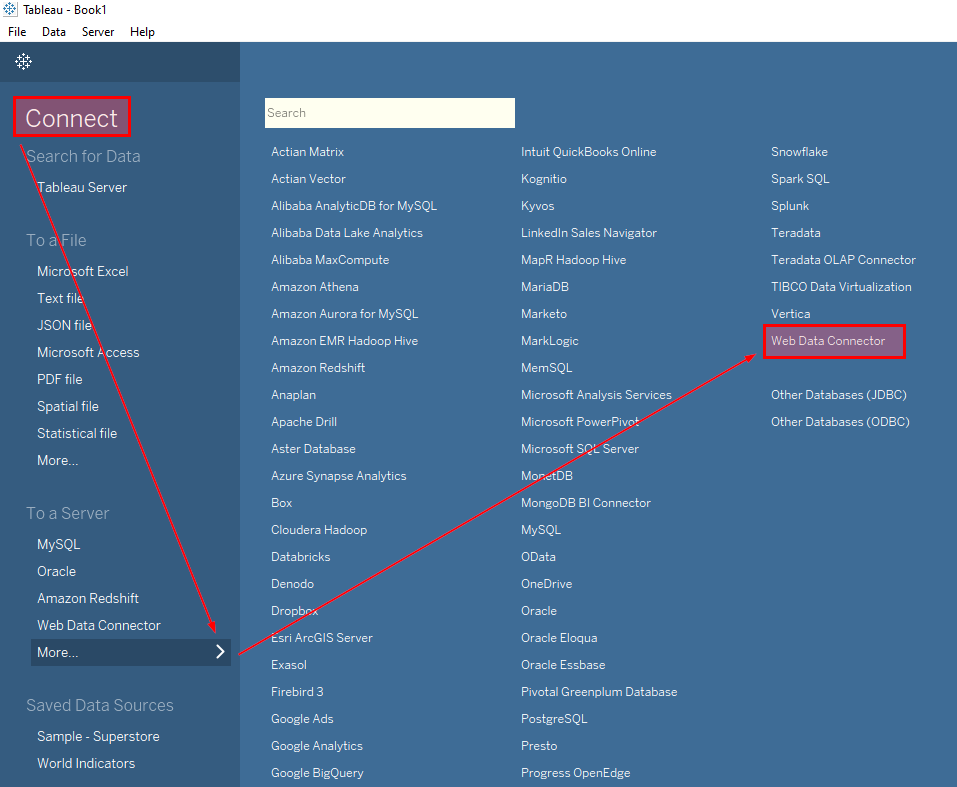The height and width of the screenshot is (787, 957).
Task: Select the Apache Drill connector
Action: point(304,421)
